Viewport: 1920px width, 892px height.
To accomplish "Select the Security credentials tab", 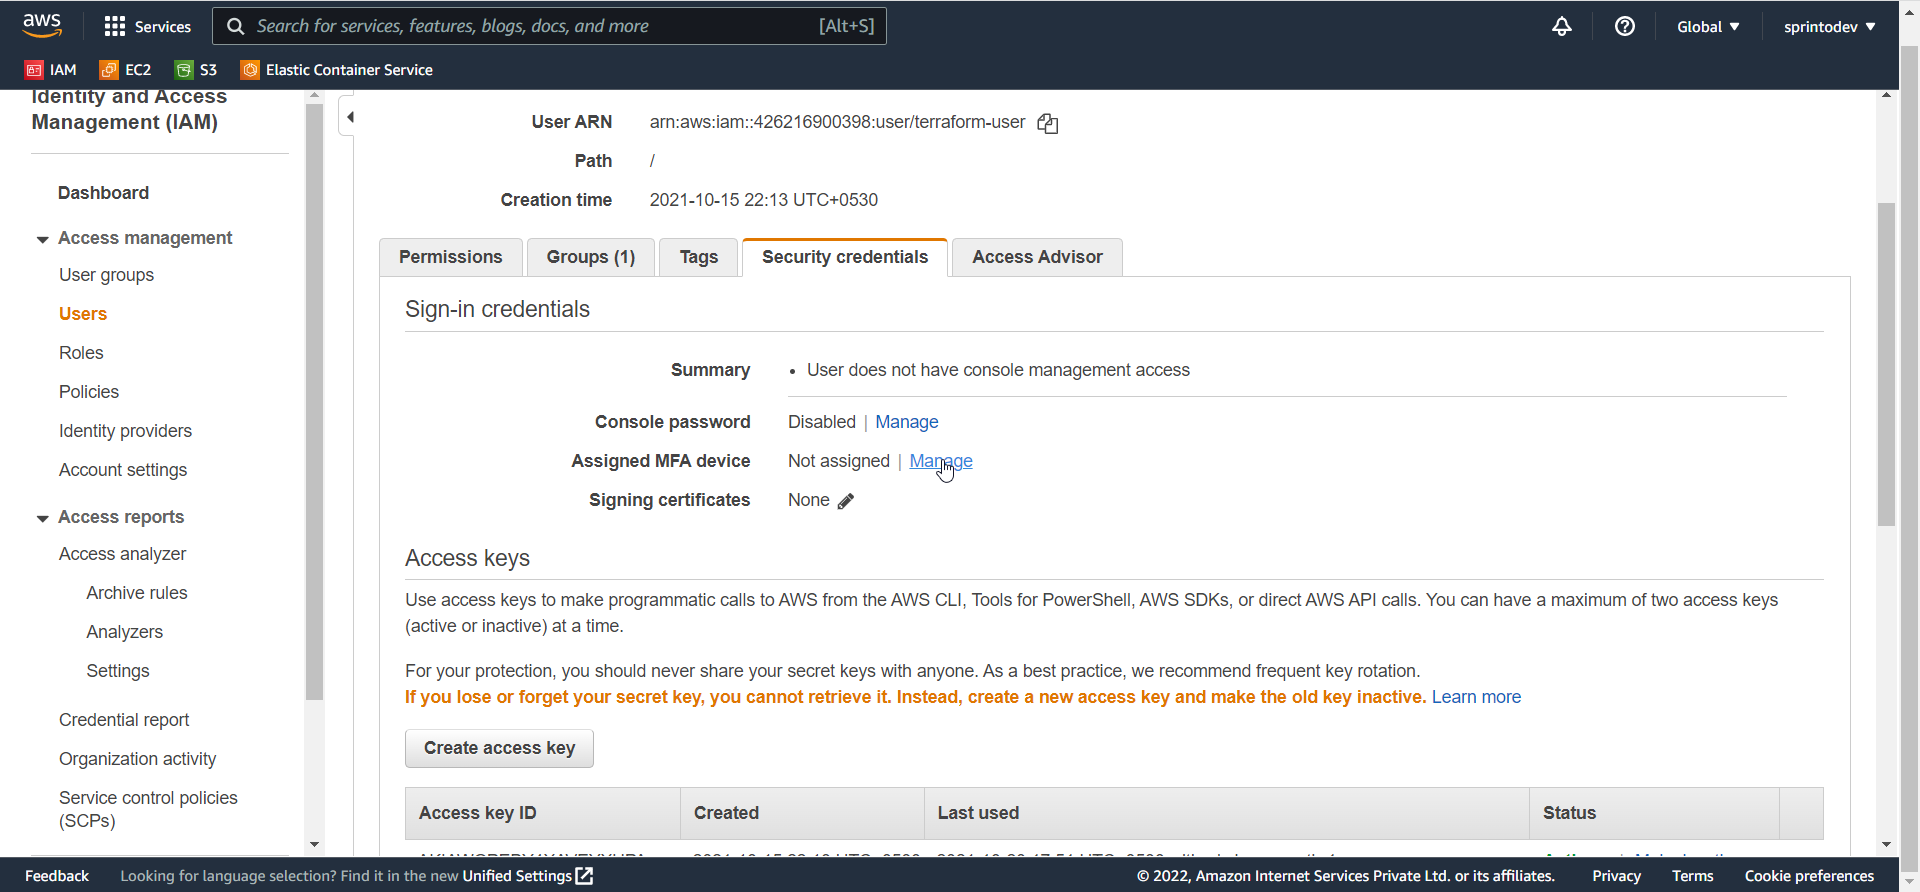I will 845,257.
